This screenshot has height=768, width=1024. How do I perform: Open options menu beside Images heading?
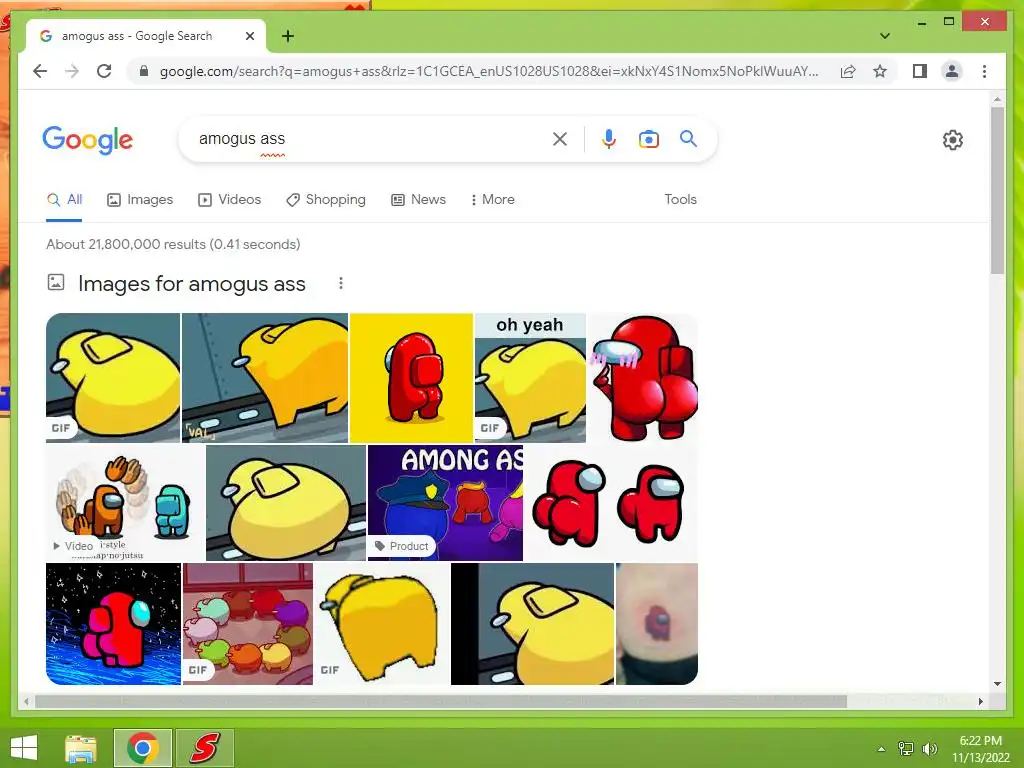(340, 283)
